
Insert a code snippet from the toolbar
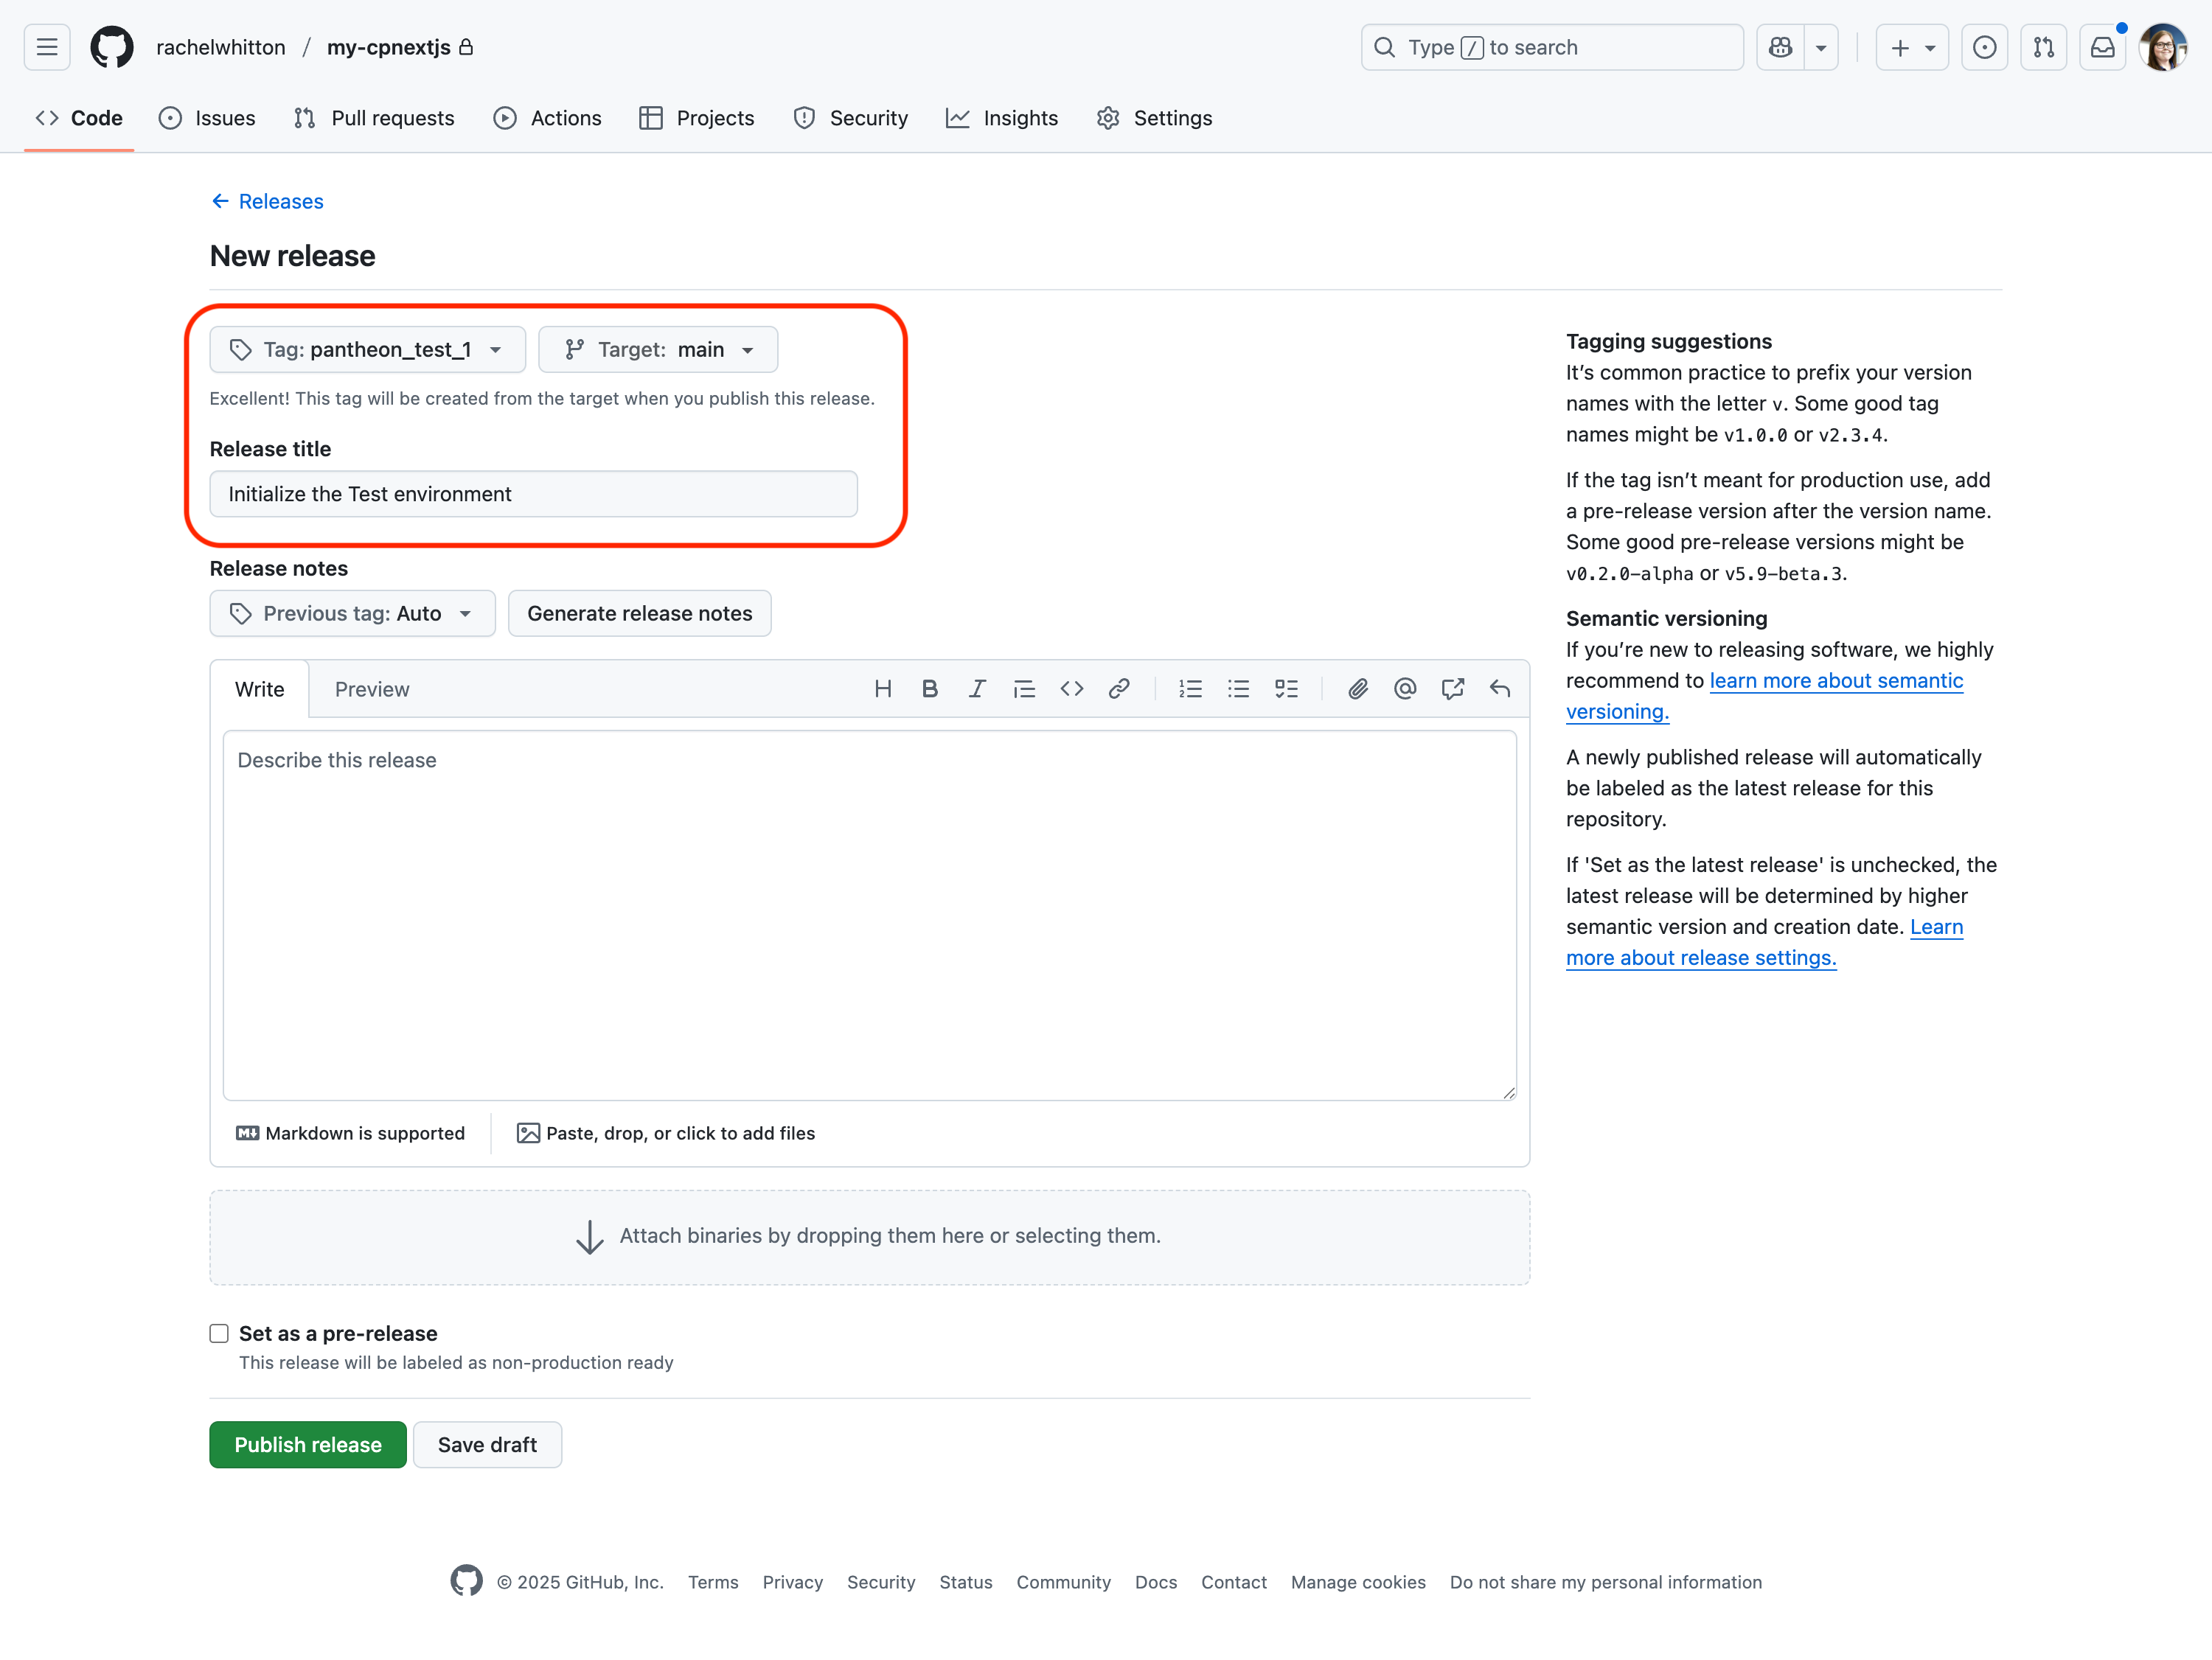(x=1071, y=689)
